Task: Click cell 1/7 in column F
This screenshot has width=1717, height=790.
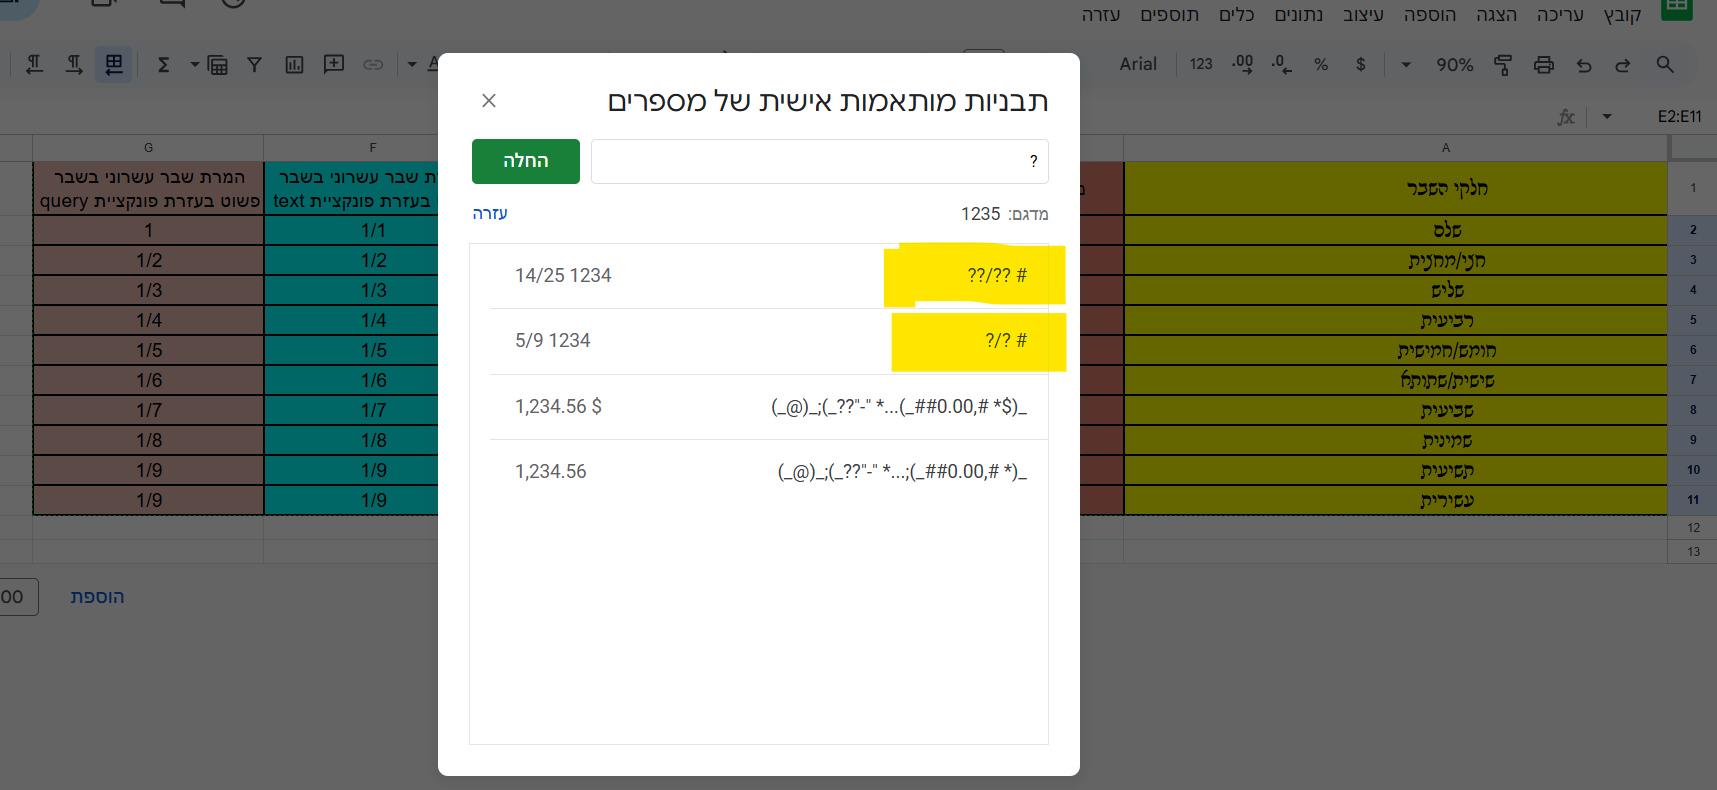Action: [352, 410]
